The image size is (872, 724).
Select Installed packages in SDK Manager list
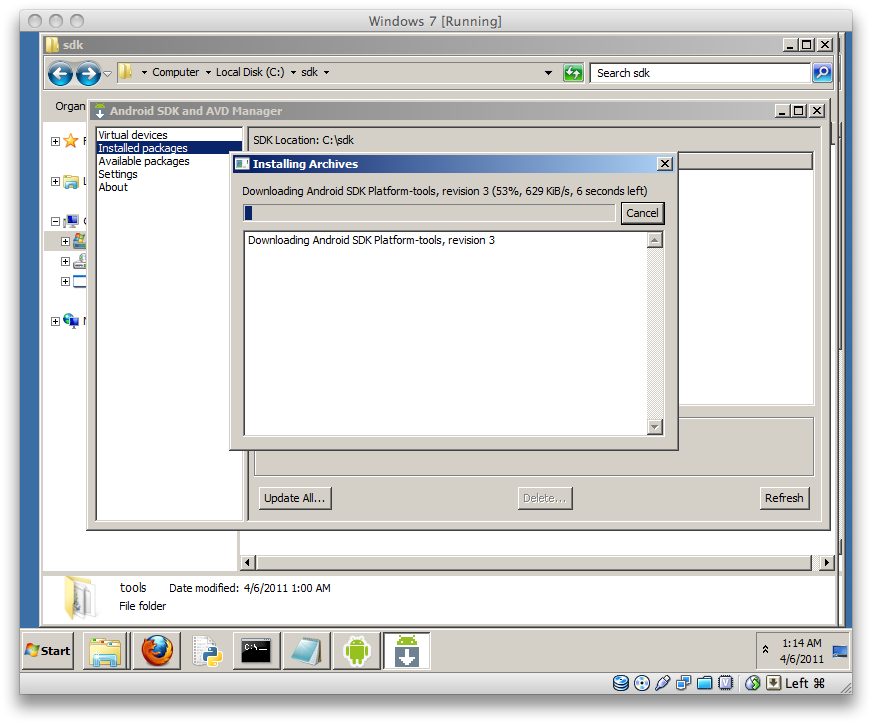(169, 148)
